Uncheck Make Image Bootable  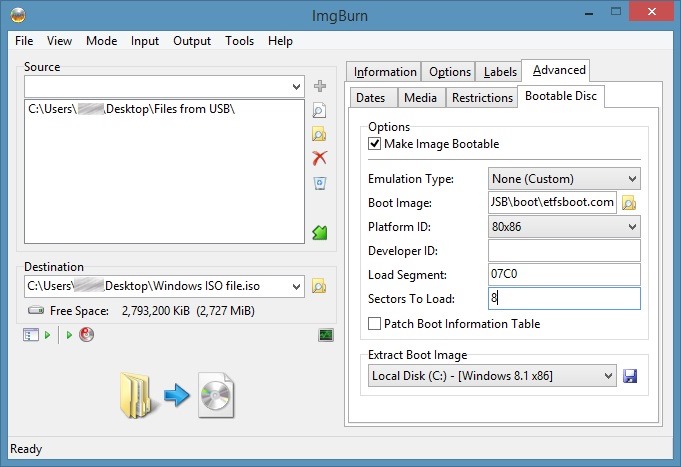(374, 144)
